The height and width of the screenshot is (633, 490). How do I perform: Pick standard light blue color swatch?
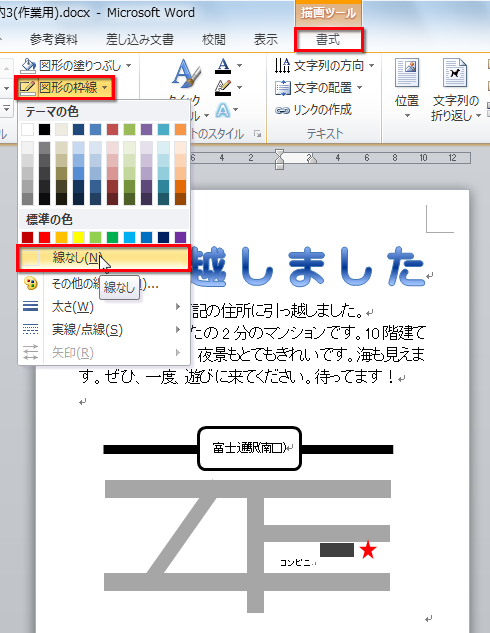click(130, 237)
